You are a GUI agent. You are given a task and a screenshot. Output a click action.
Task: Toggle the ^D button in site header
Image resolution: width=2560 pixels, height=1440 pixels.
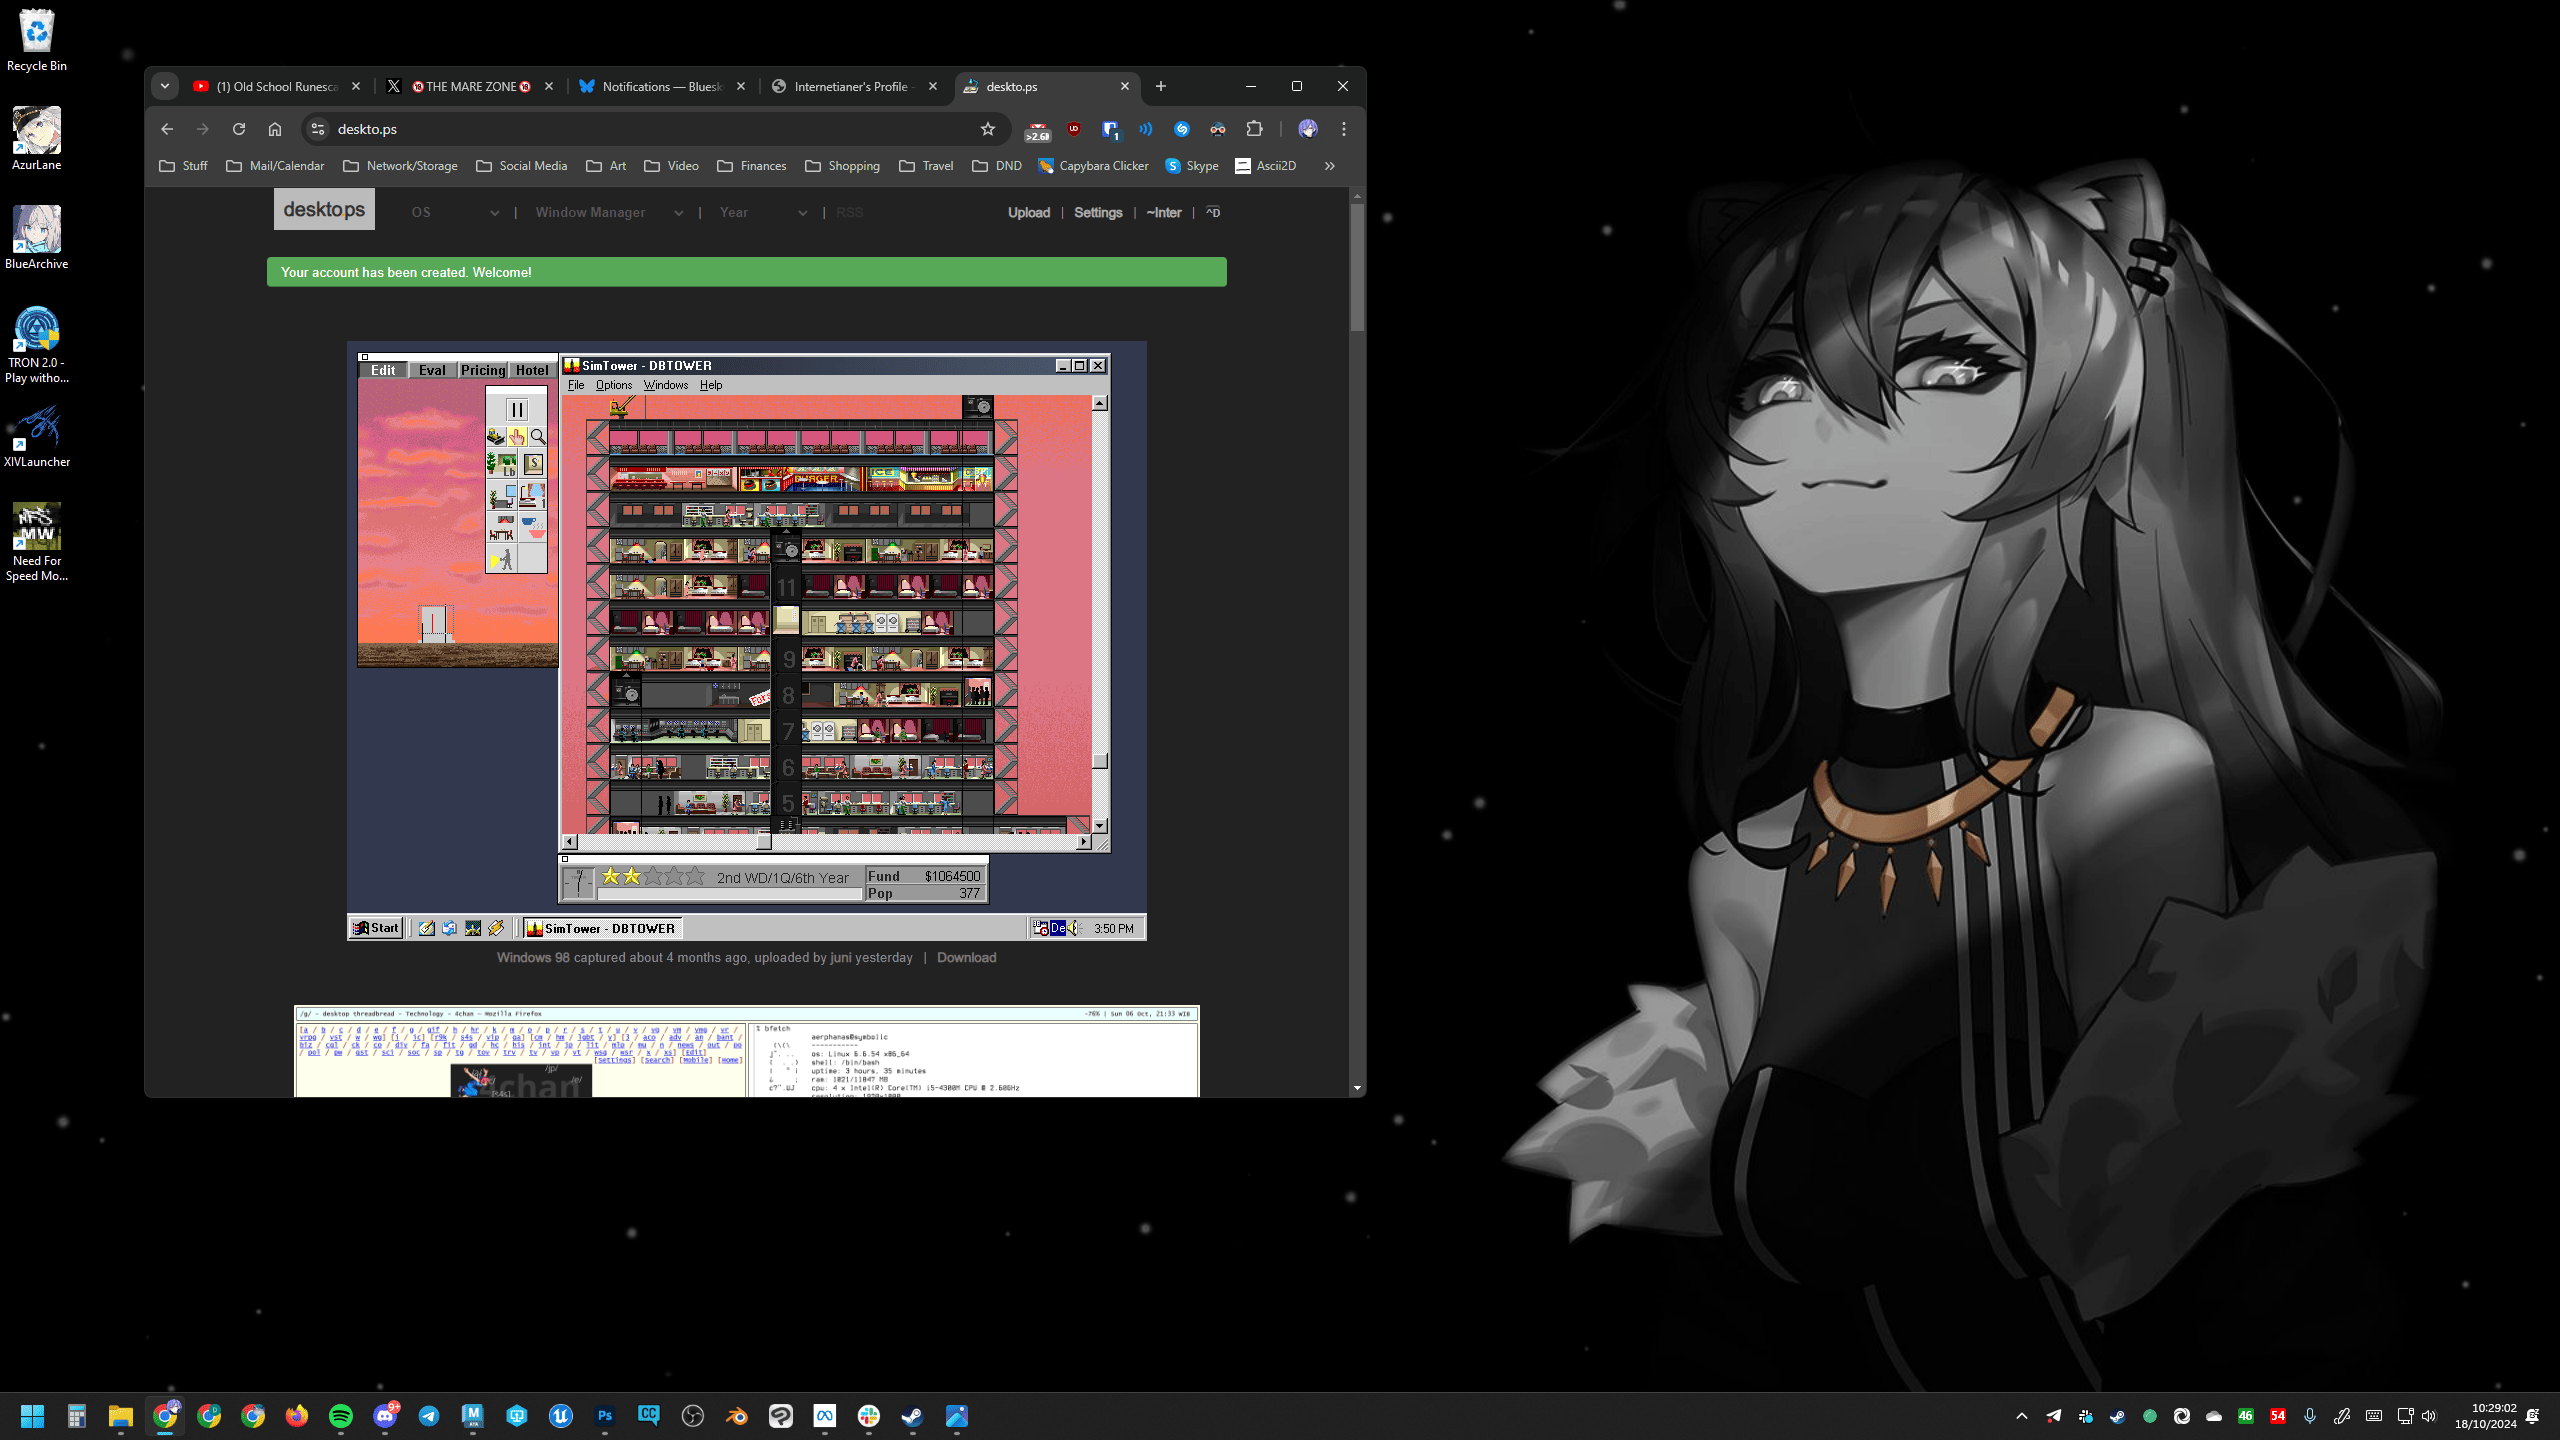click(1213, 213)
